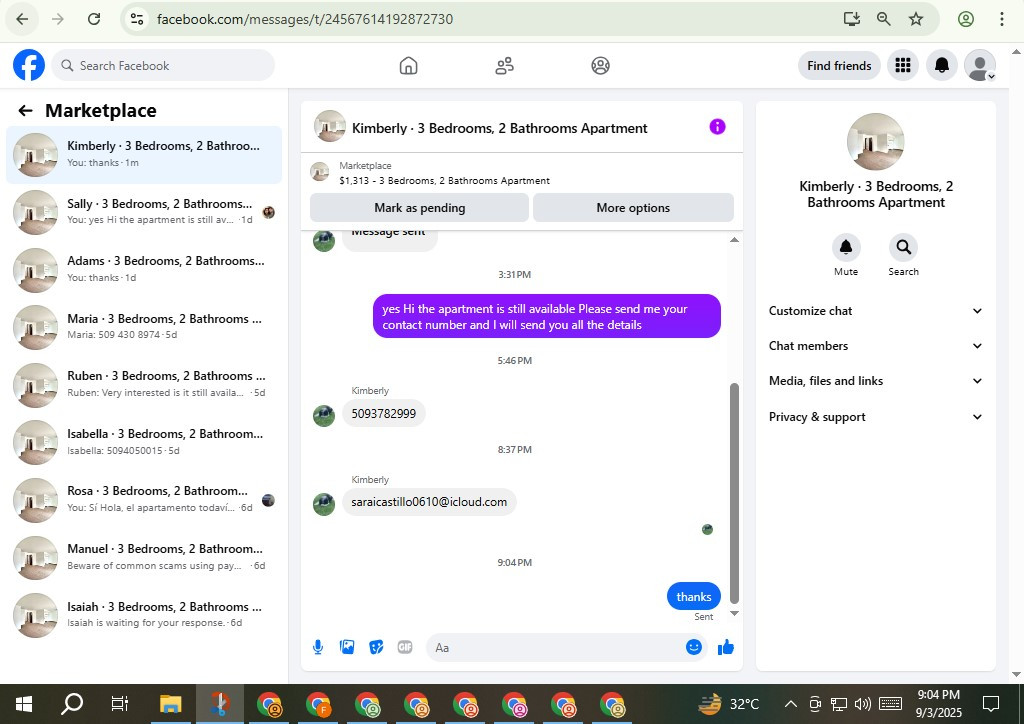Click the Find friends button
This screenshot has width=1024, height=724.
coord(839,65)
